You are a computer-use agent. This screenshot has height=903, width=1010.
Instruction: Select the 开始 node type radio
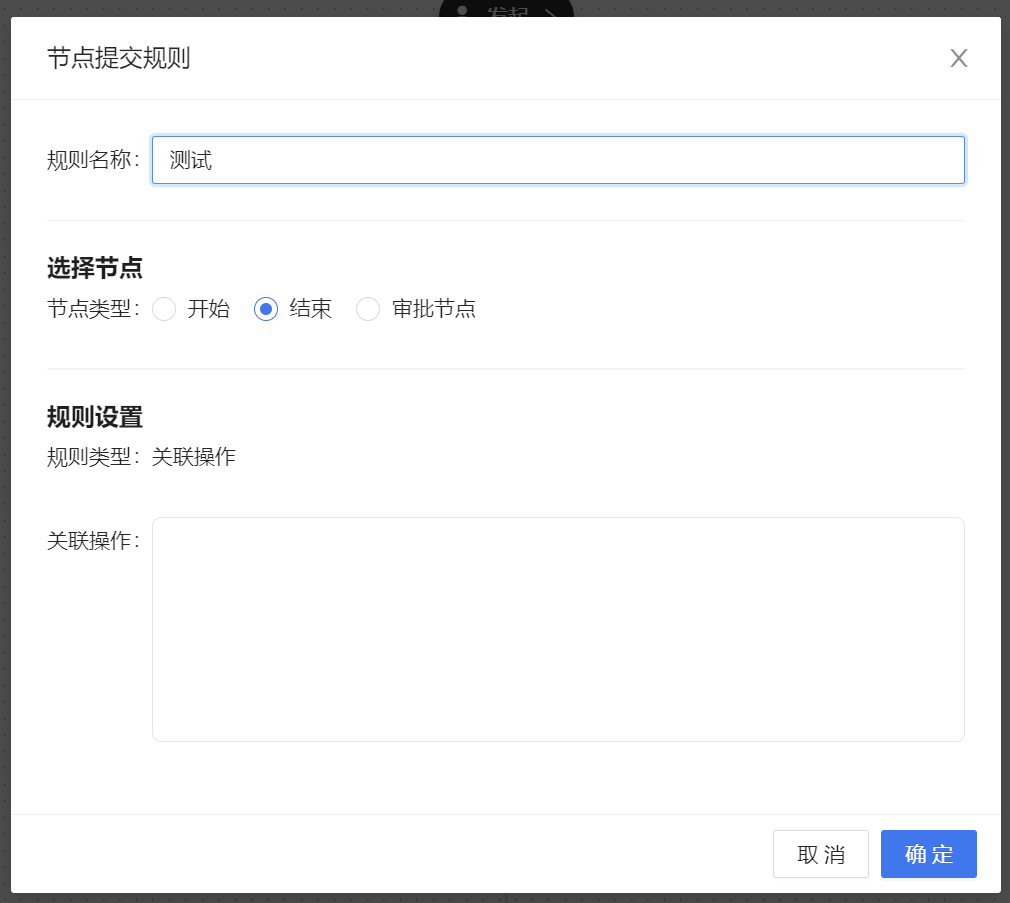(x=164, y=309)
